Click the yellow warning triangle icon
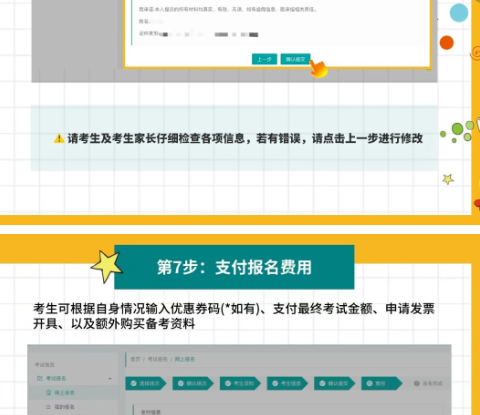 (59, 138)
